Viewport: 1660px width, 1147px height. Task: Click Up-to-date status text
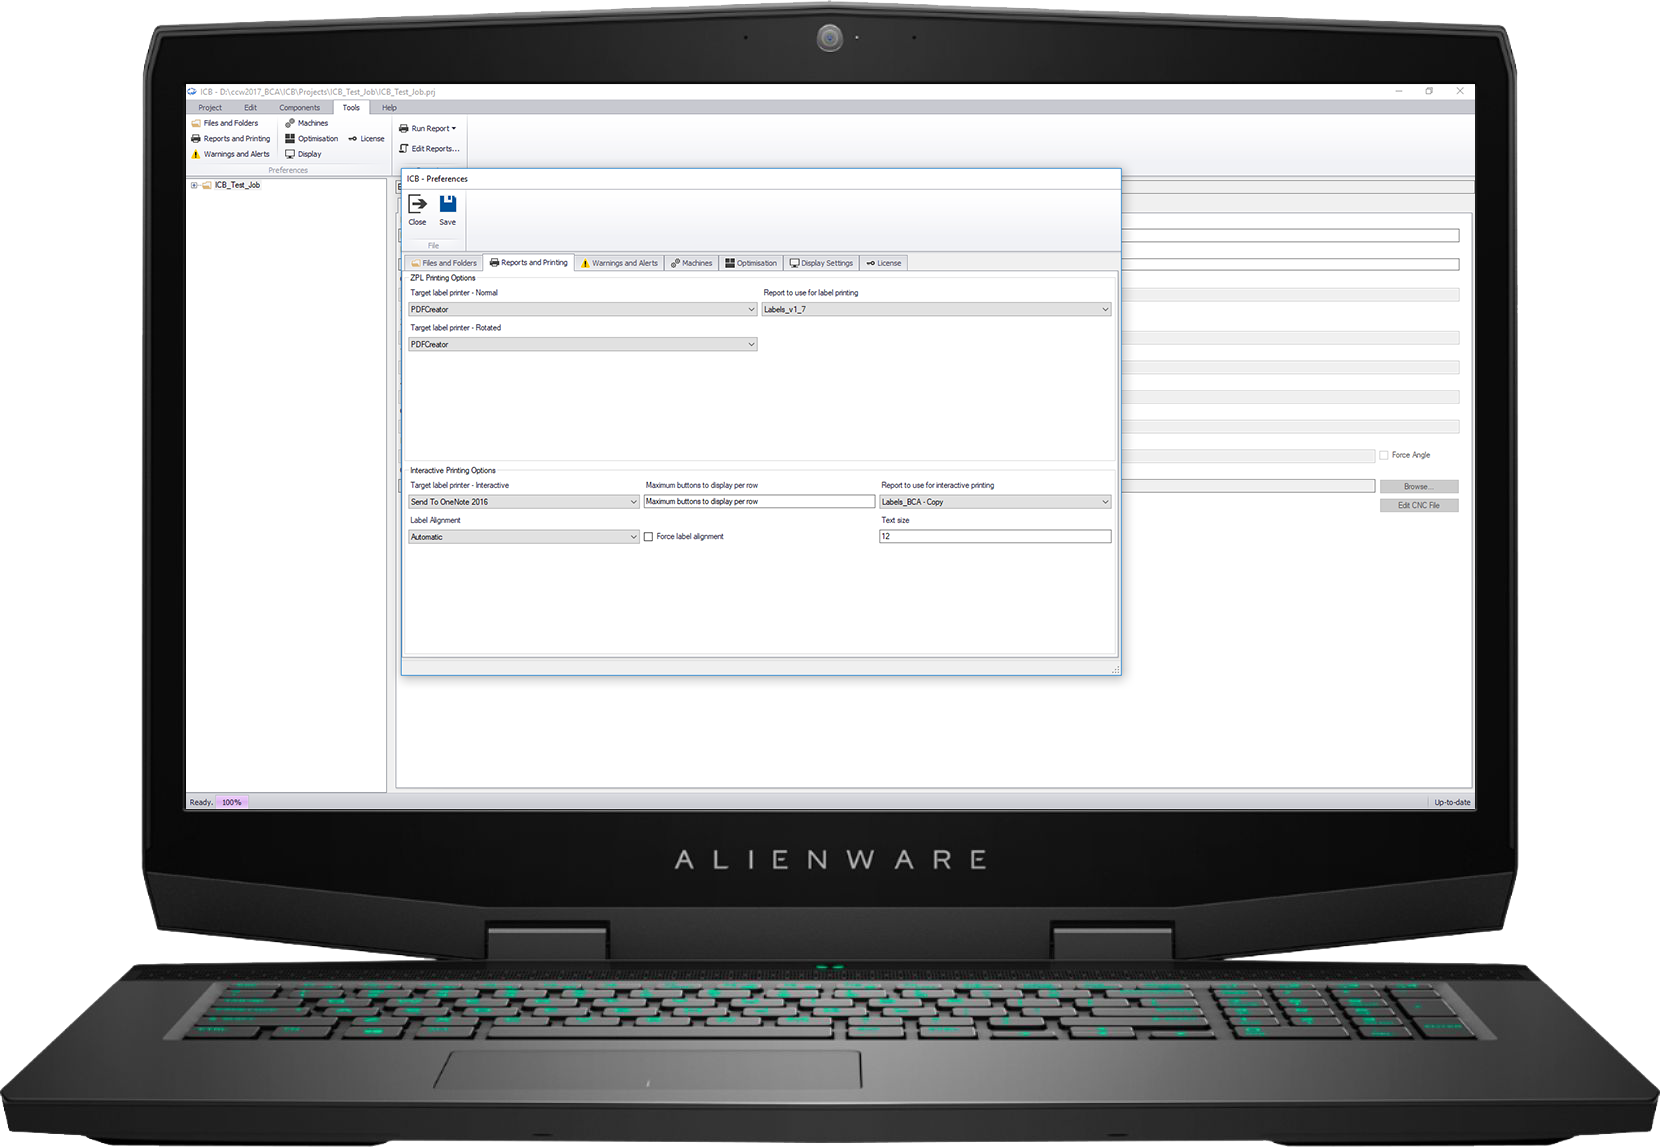(x=1452, y=802)
